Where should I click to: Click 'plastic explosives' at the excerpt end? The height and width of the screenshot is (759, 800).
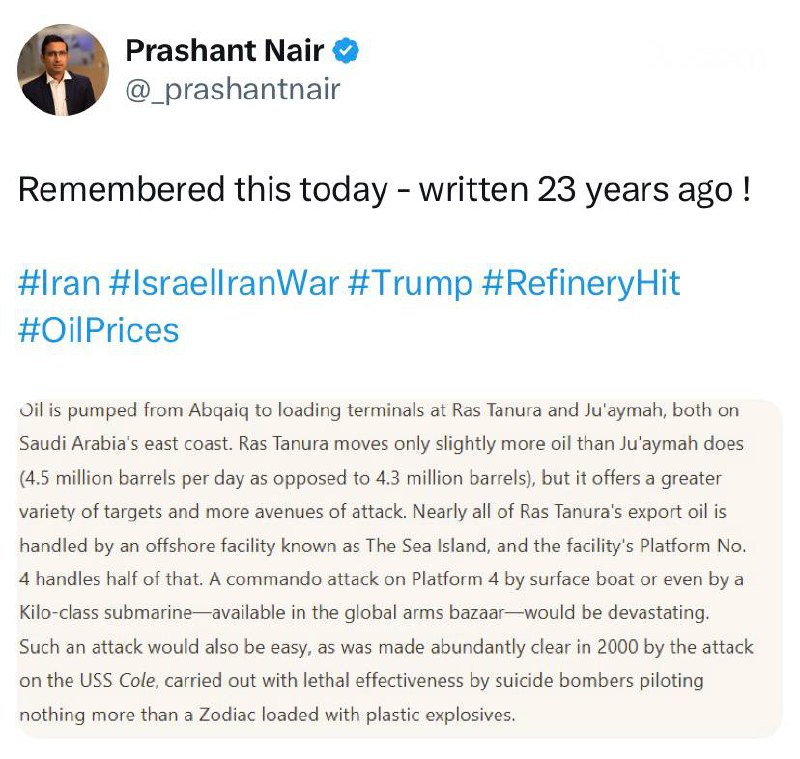pyautogui.click(x=440, y=715)
